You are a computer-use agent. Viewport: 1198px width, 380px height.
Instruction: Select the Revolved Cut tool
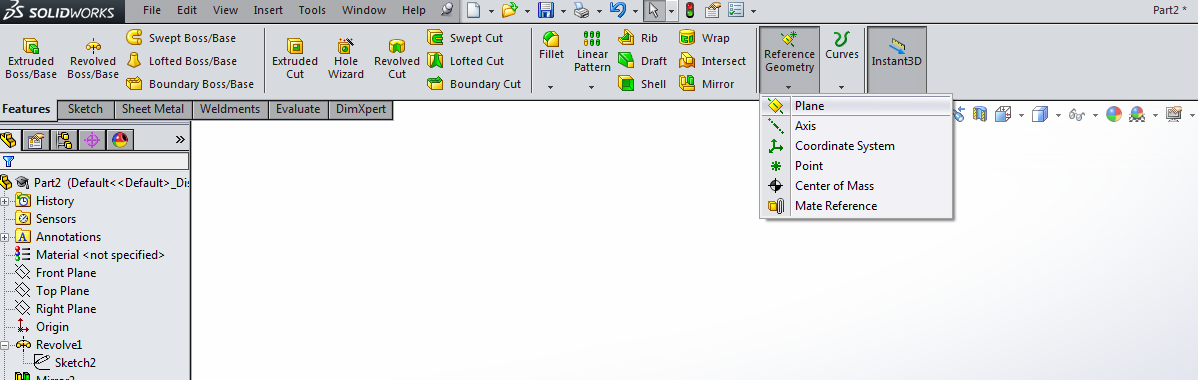(x=397, y=58)
